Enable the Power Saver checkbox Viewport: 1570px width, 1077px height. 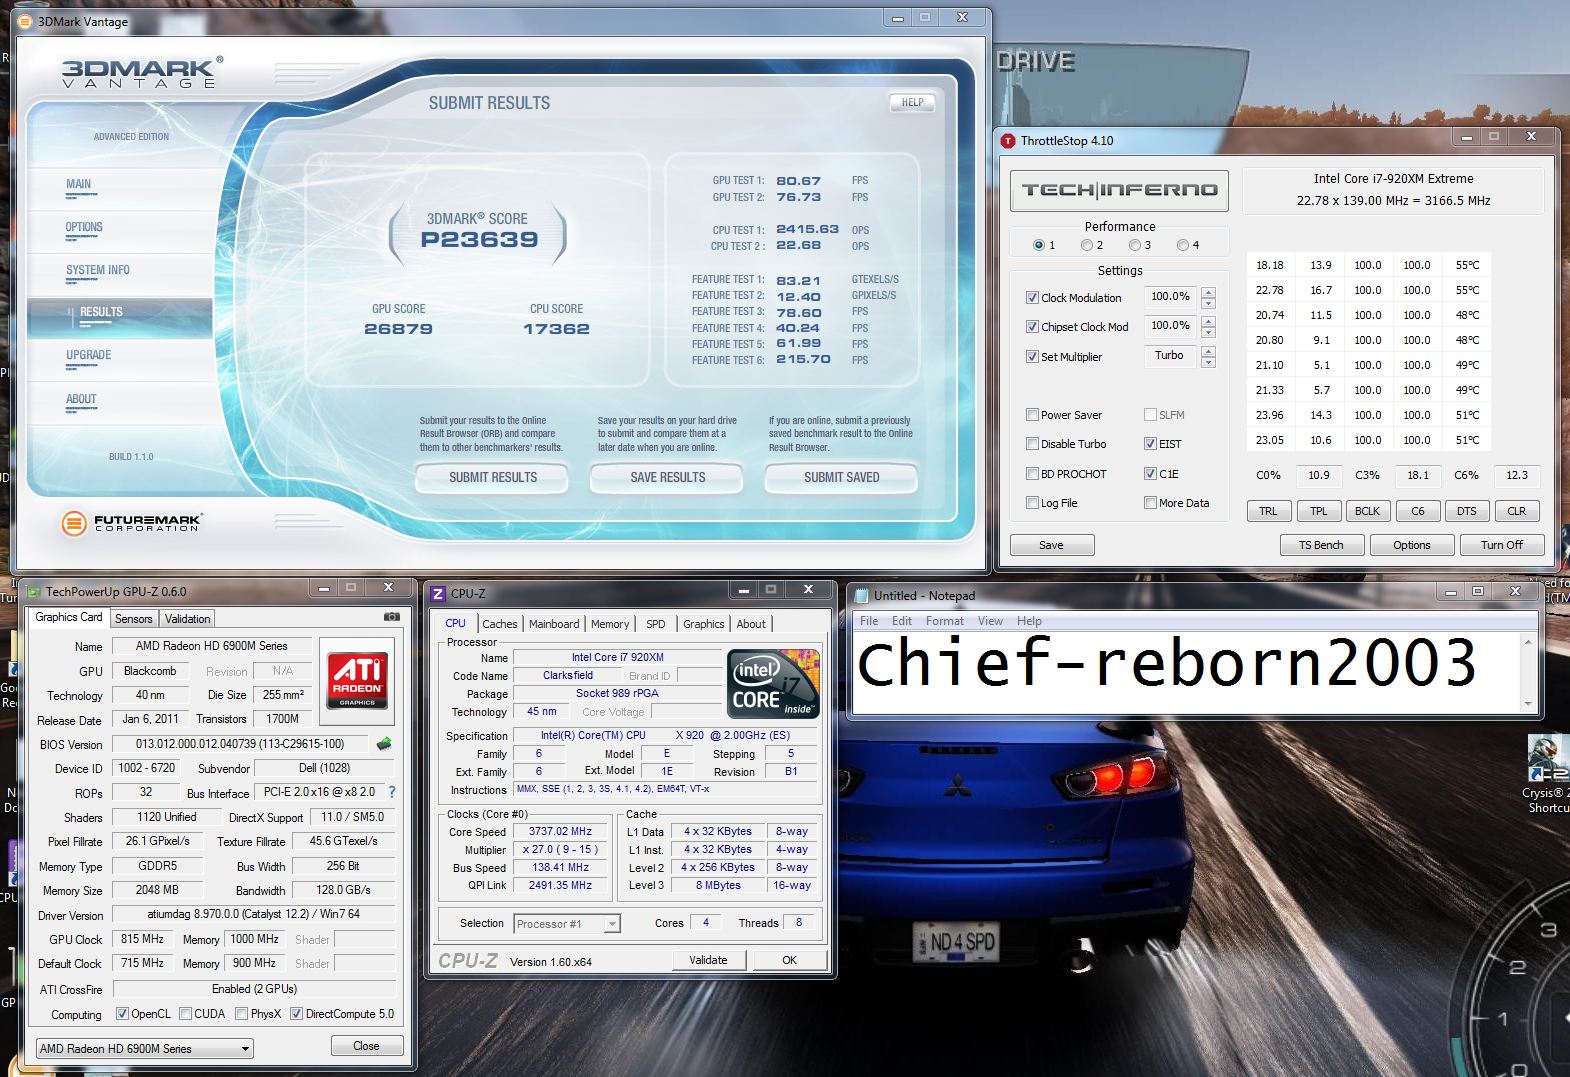[1032, 415]
